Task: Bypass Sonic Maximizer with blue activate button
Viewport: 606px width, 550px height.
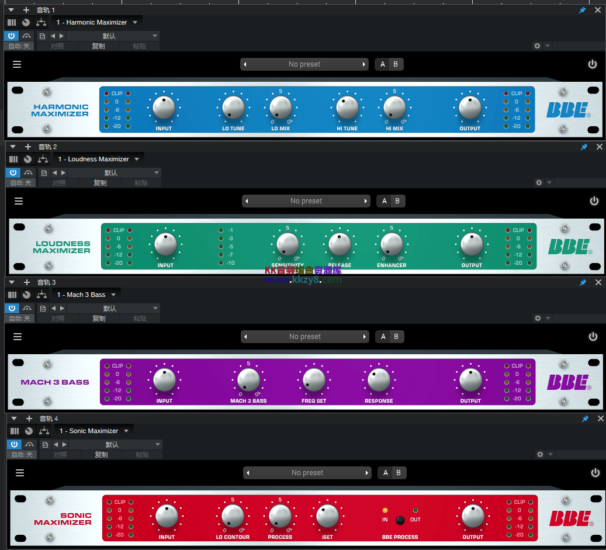Action: [x=14, y=444]
